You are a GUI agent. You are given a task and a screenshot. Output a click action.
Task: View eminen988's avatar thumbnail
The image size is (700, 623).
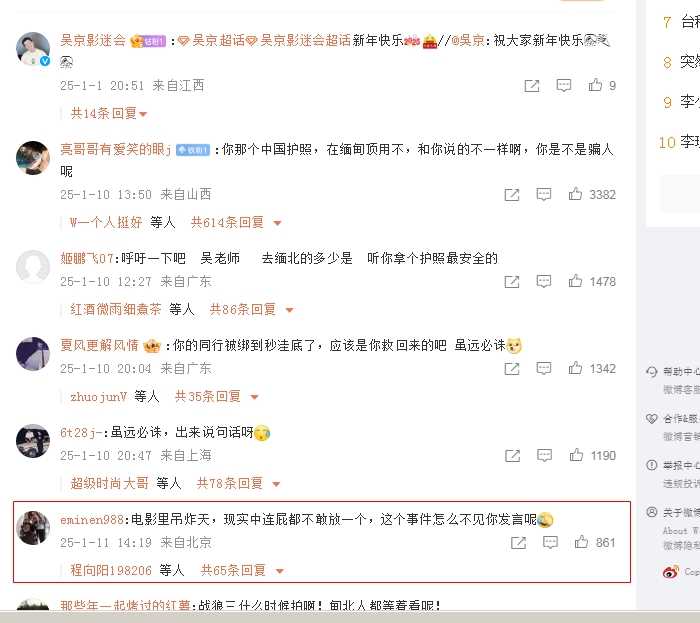click(x=33, y=527)
